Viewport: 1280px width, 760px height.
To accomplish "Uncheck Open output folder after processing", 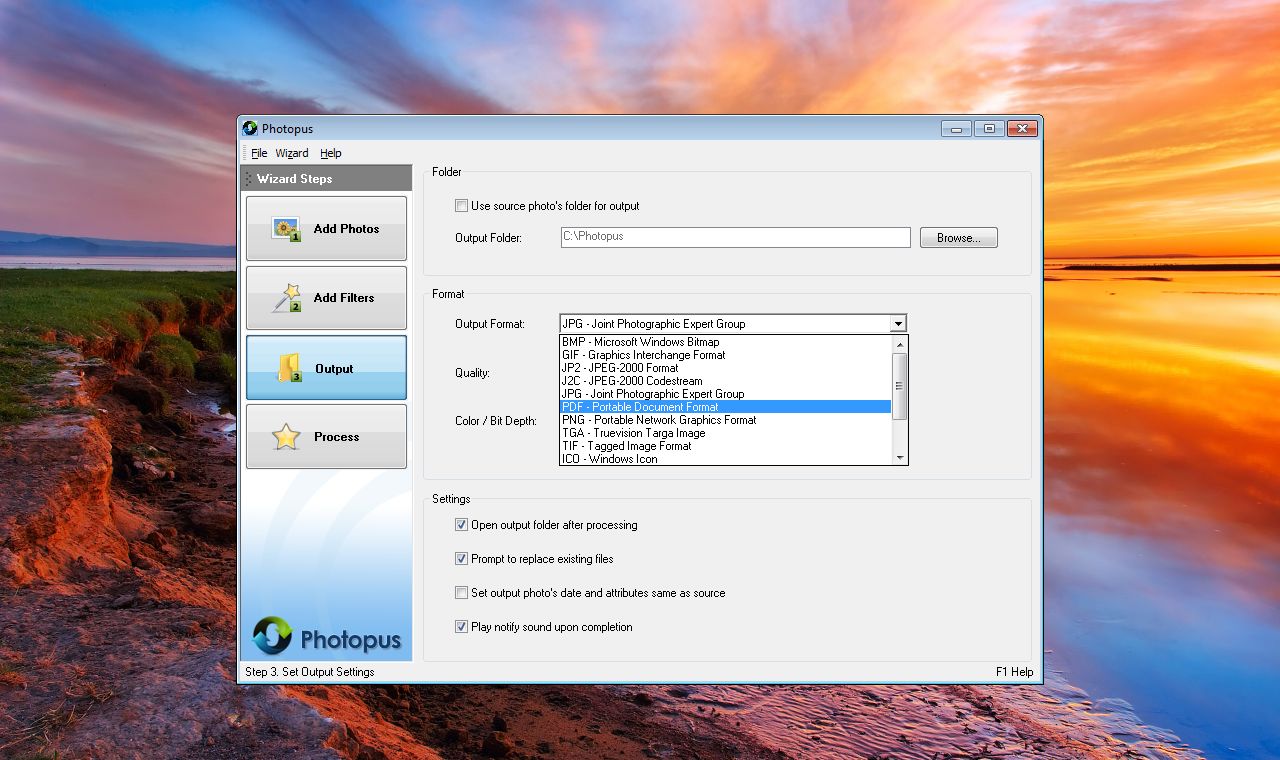I will click(461, 525).
